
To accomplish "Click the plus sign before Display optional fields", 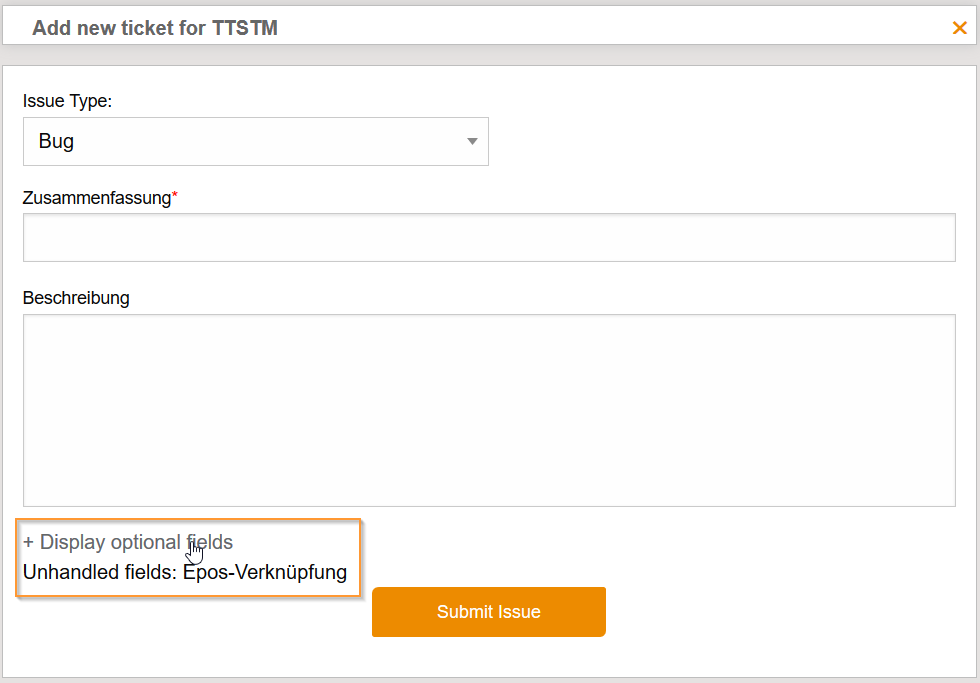I will click(x=29, y=543).
